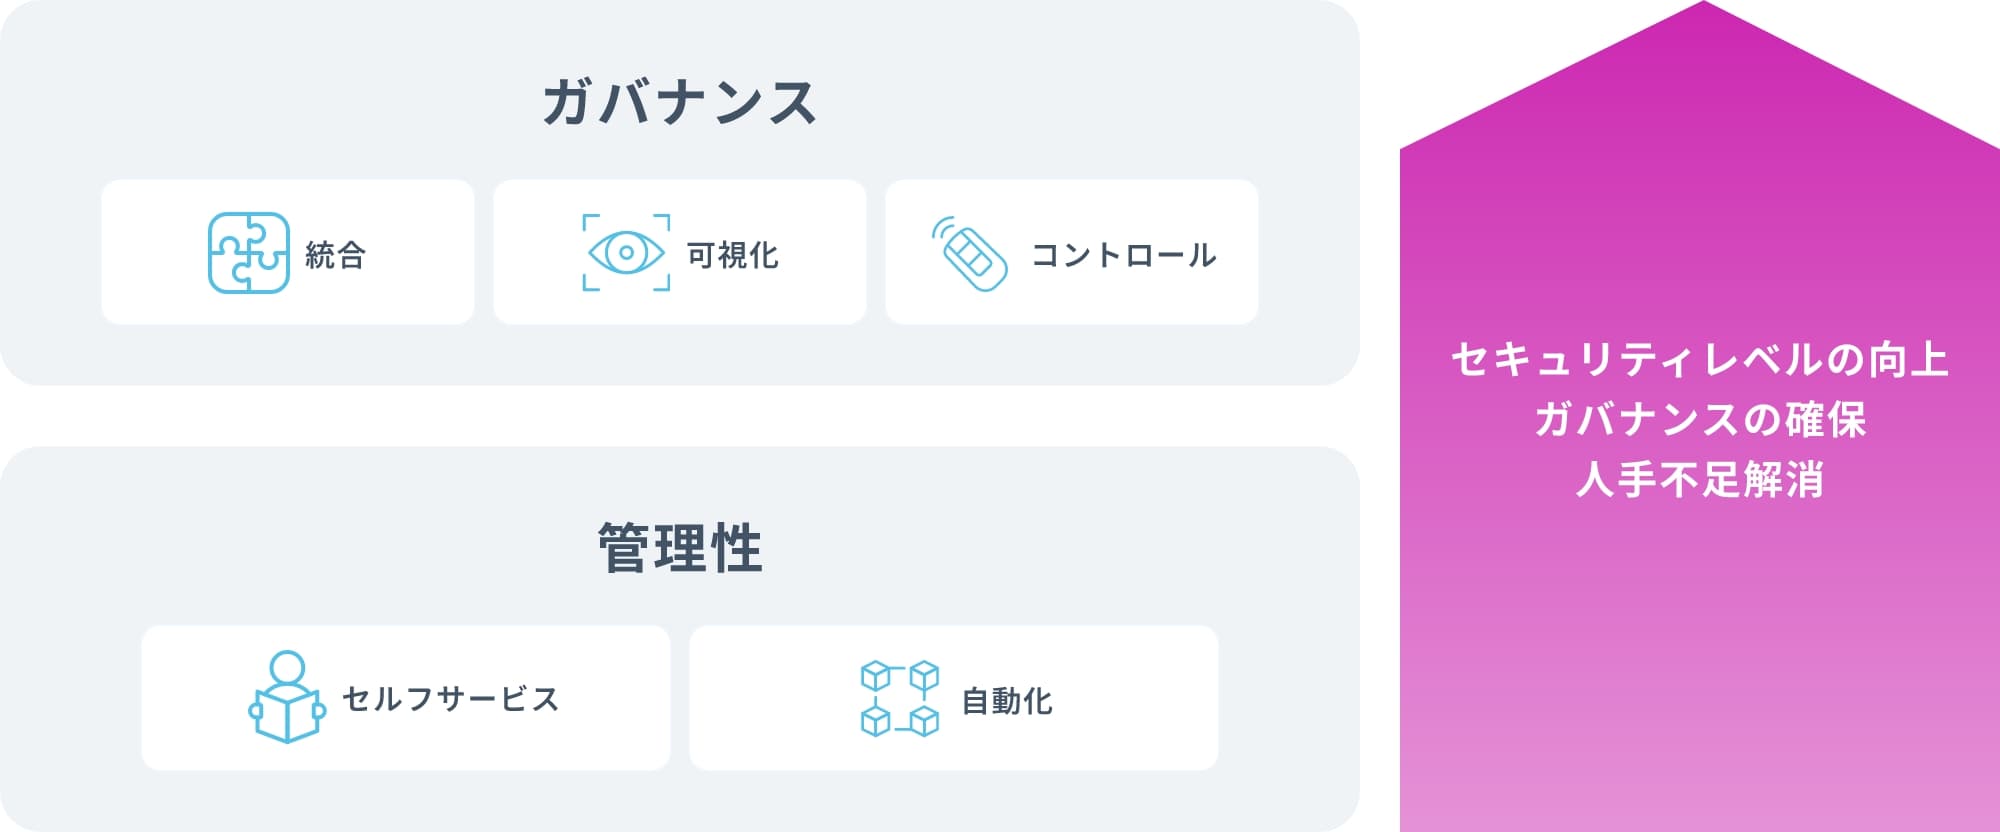Select the 可視化 label text
The height and width of the screenshot is (832, 2000).
733,255
